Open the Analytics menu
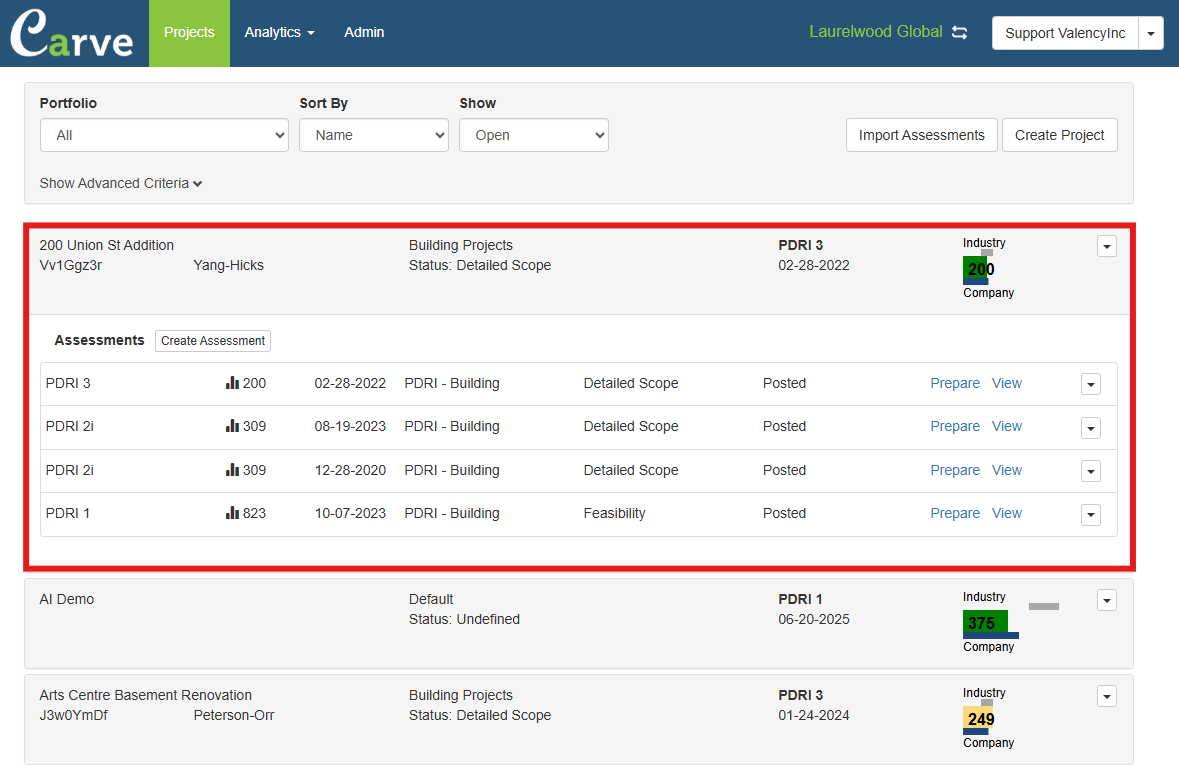 click(x=279, y=33)
